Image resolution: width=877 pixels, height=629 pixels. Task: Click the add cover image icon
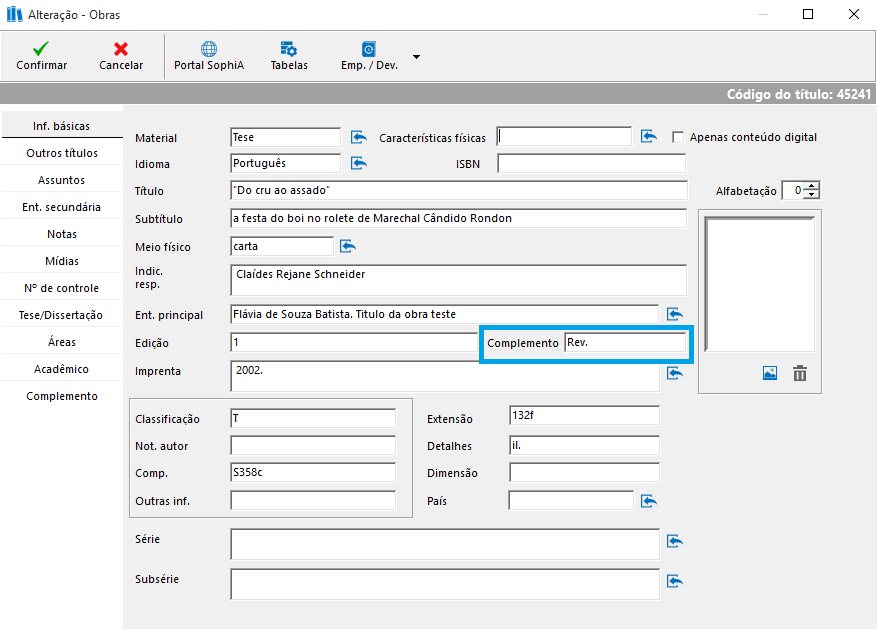coord(770,373)
